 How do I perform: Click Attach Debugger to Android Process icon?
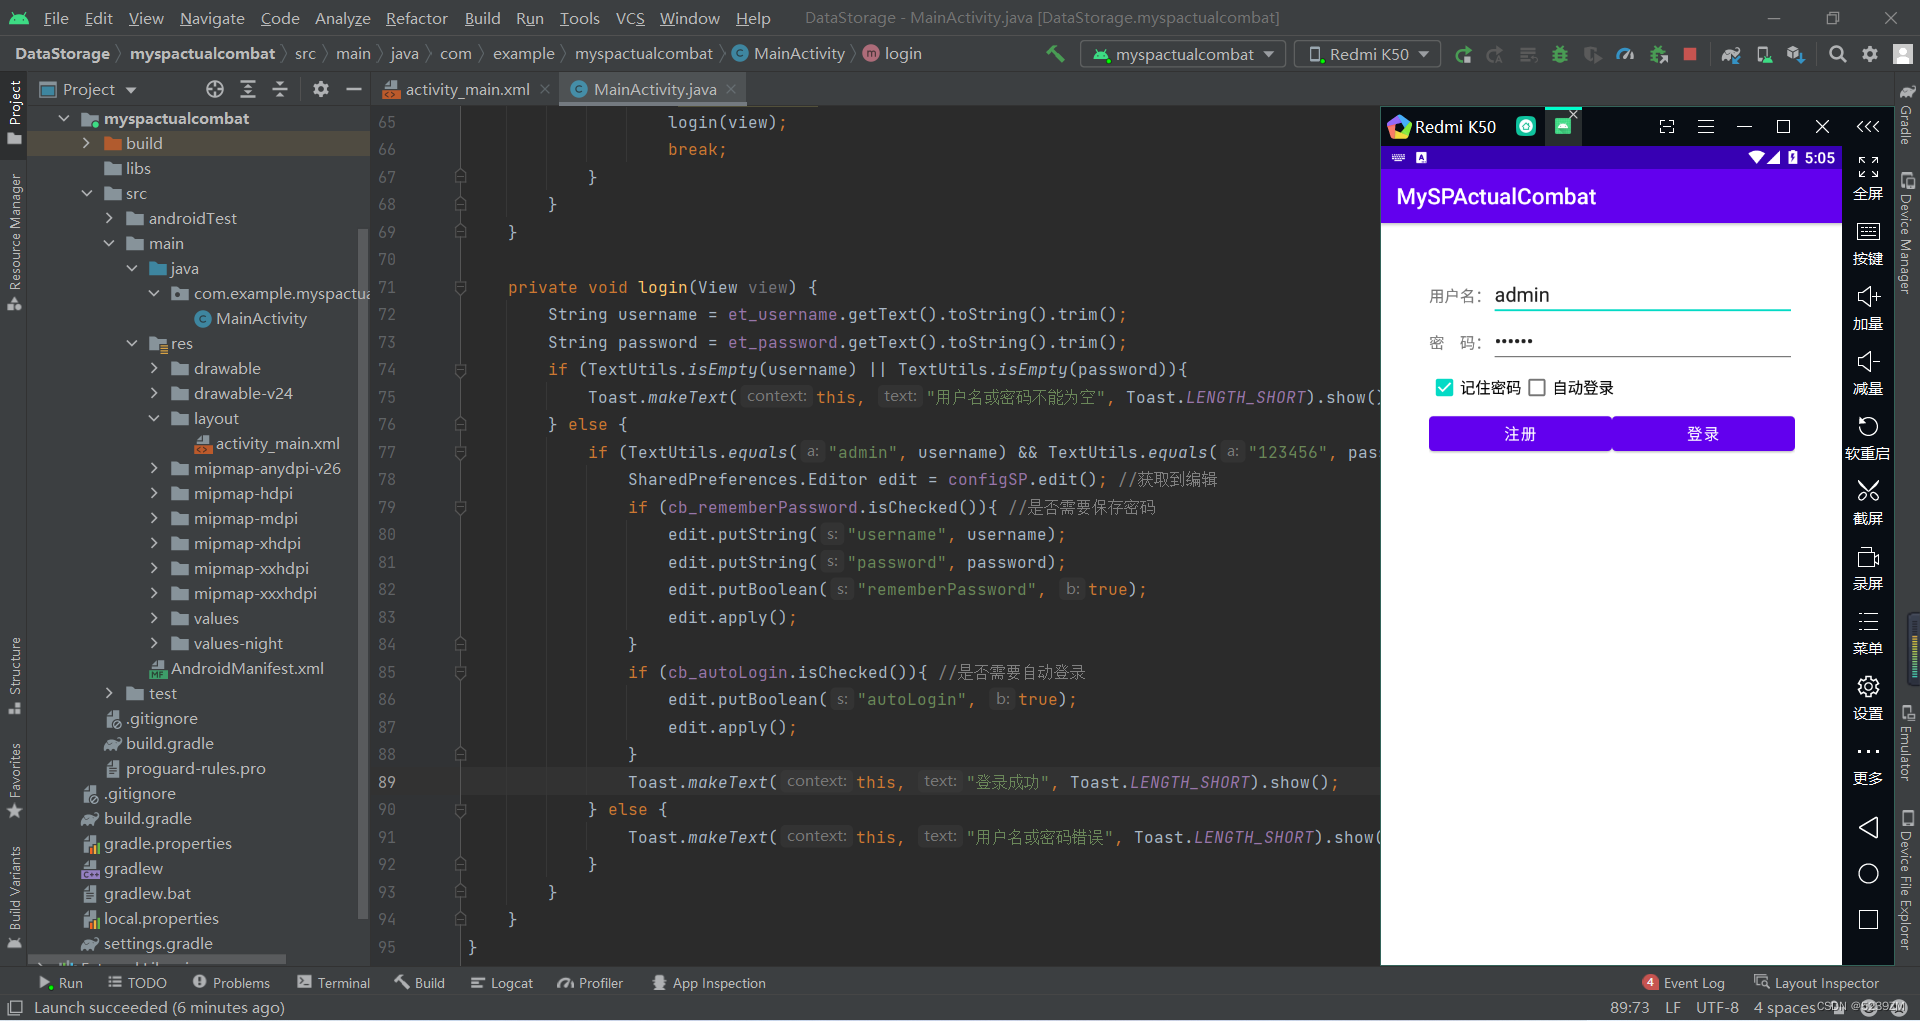tap(1658, 55)
